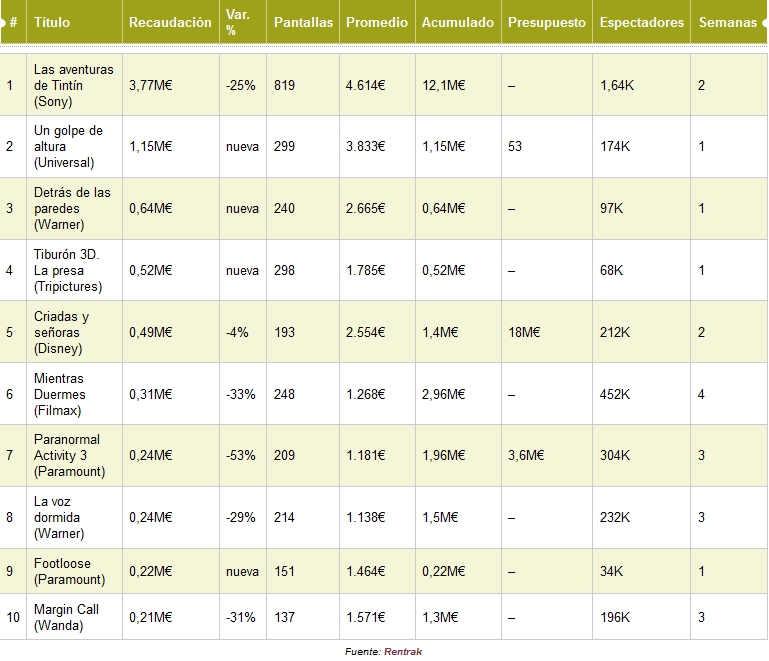Click the 1.571€ promedio value

pos(365,617)
